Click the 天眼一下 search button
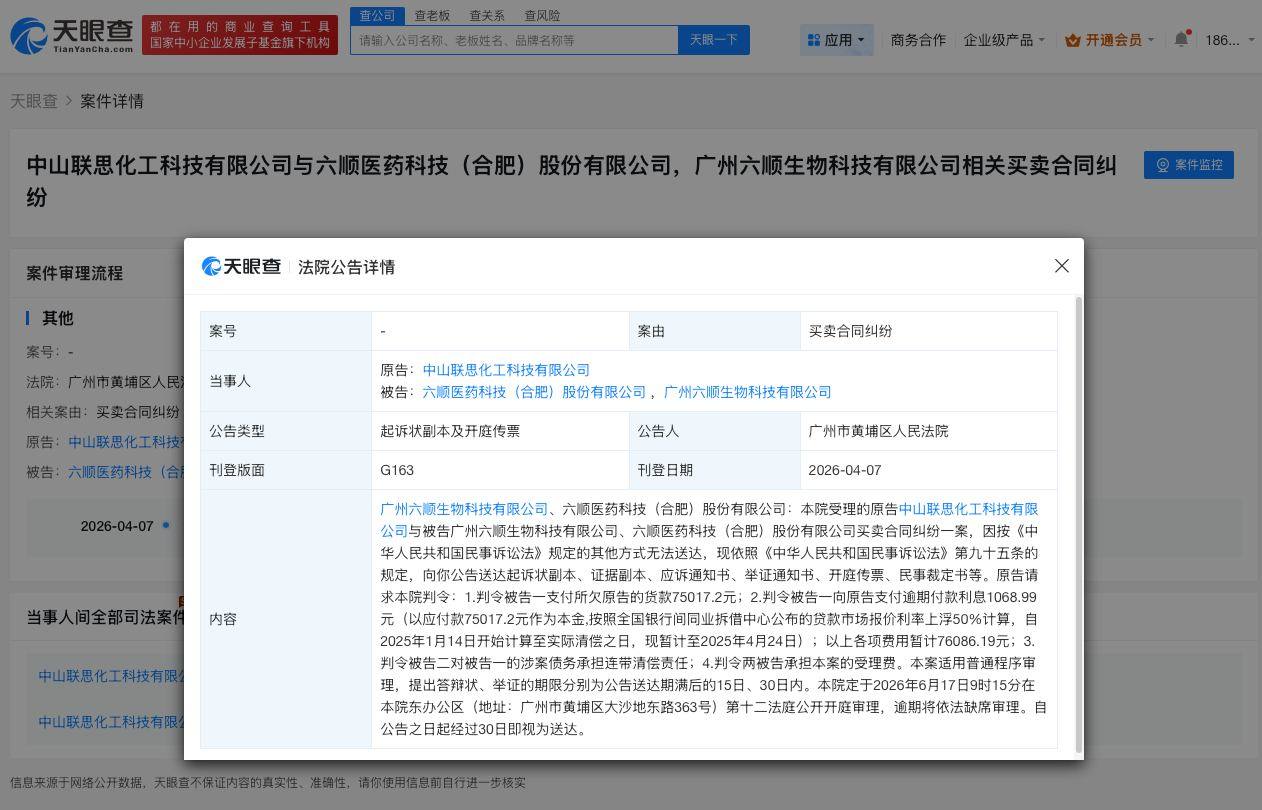The width and height of the screenshot is (1262, 810). tap(713, 40)
